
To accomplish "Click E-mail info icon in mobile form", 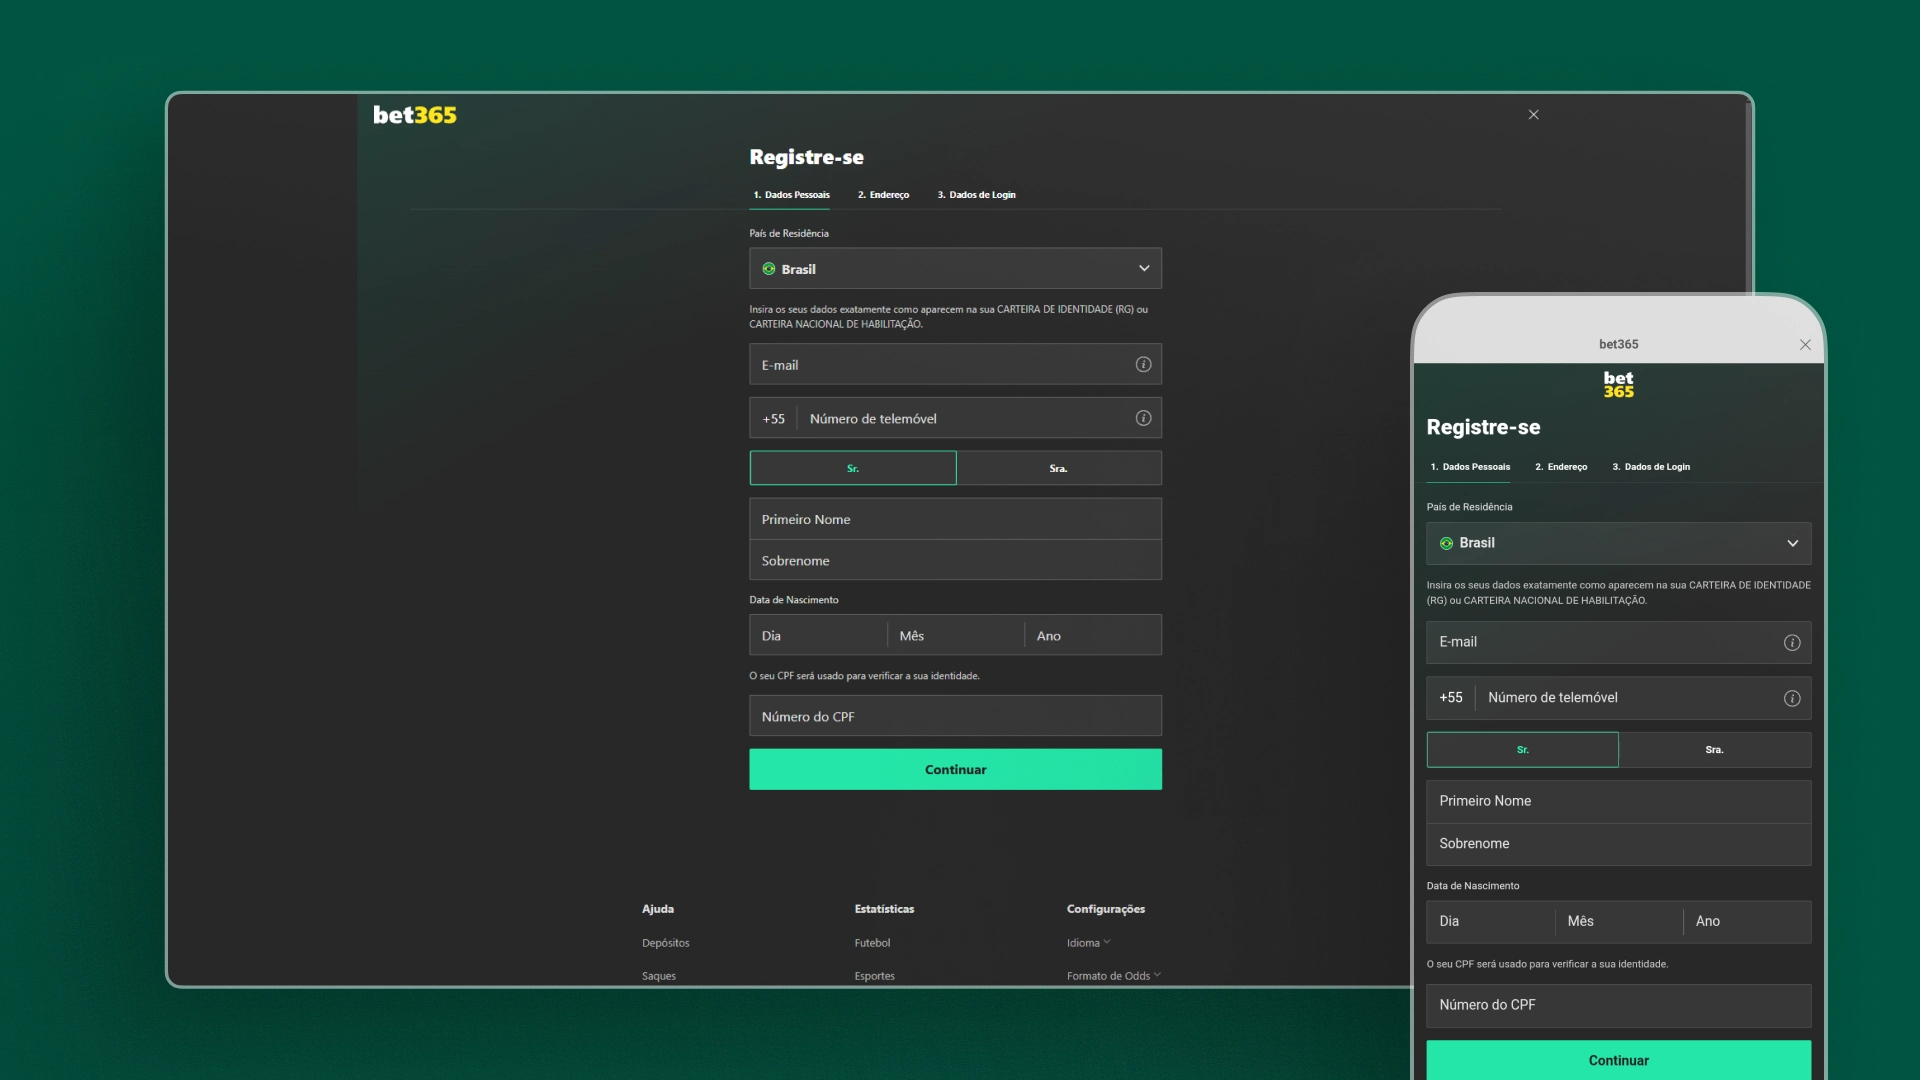I will click(x=1792, y=643).
